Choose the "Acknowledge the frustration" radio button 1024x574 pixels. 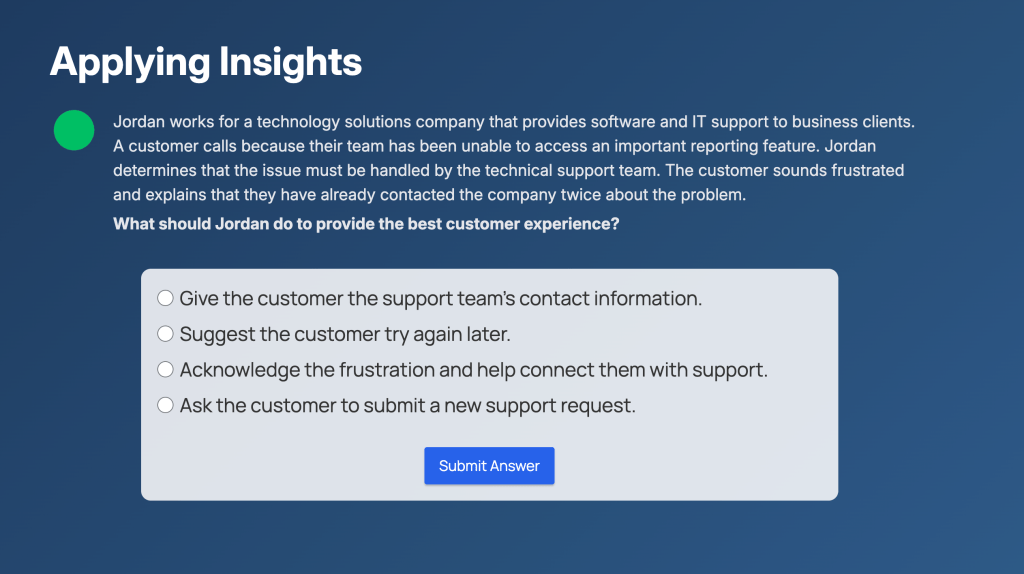click(x=165, y=370)
